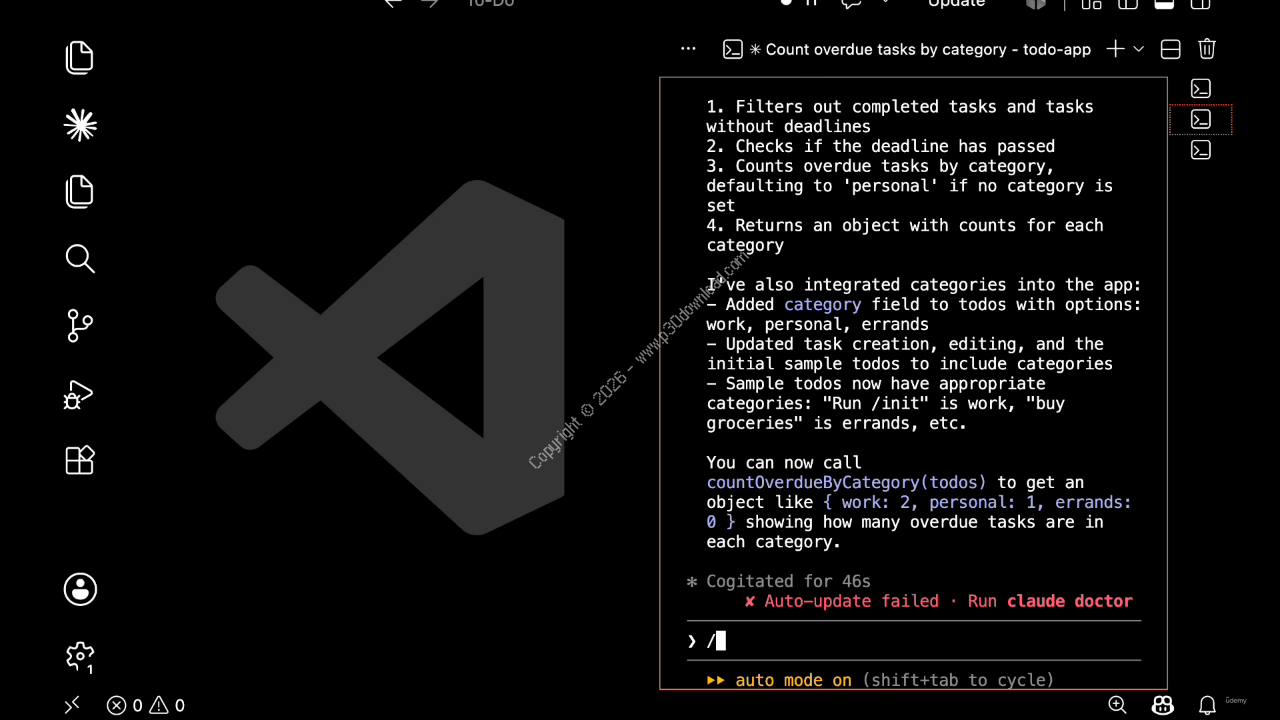The height and width of the screenshot is (720, 1280).
Task: Click the 'Sample todos now have appropriate' line
Action: [x=875, y=383]
